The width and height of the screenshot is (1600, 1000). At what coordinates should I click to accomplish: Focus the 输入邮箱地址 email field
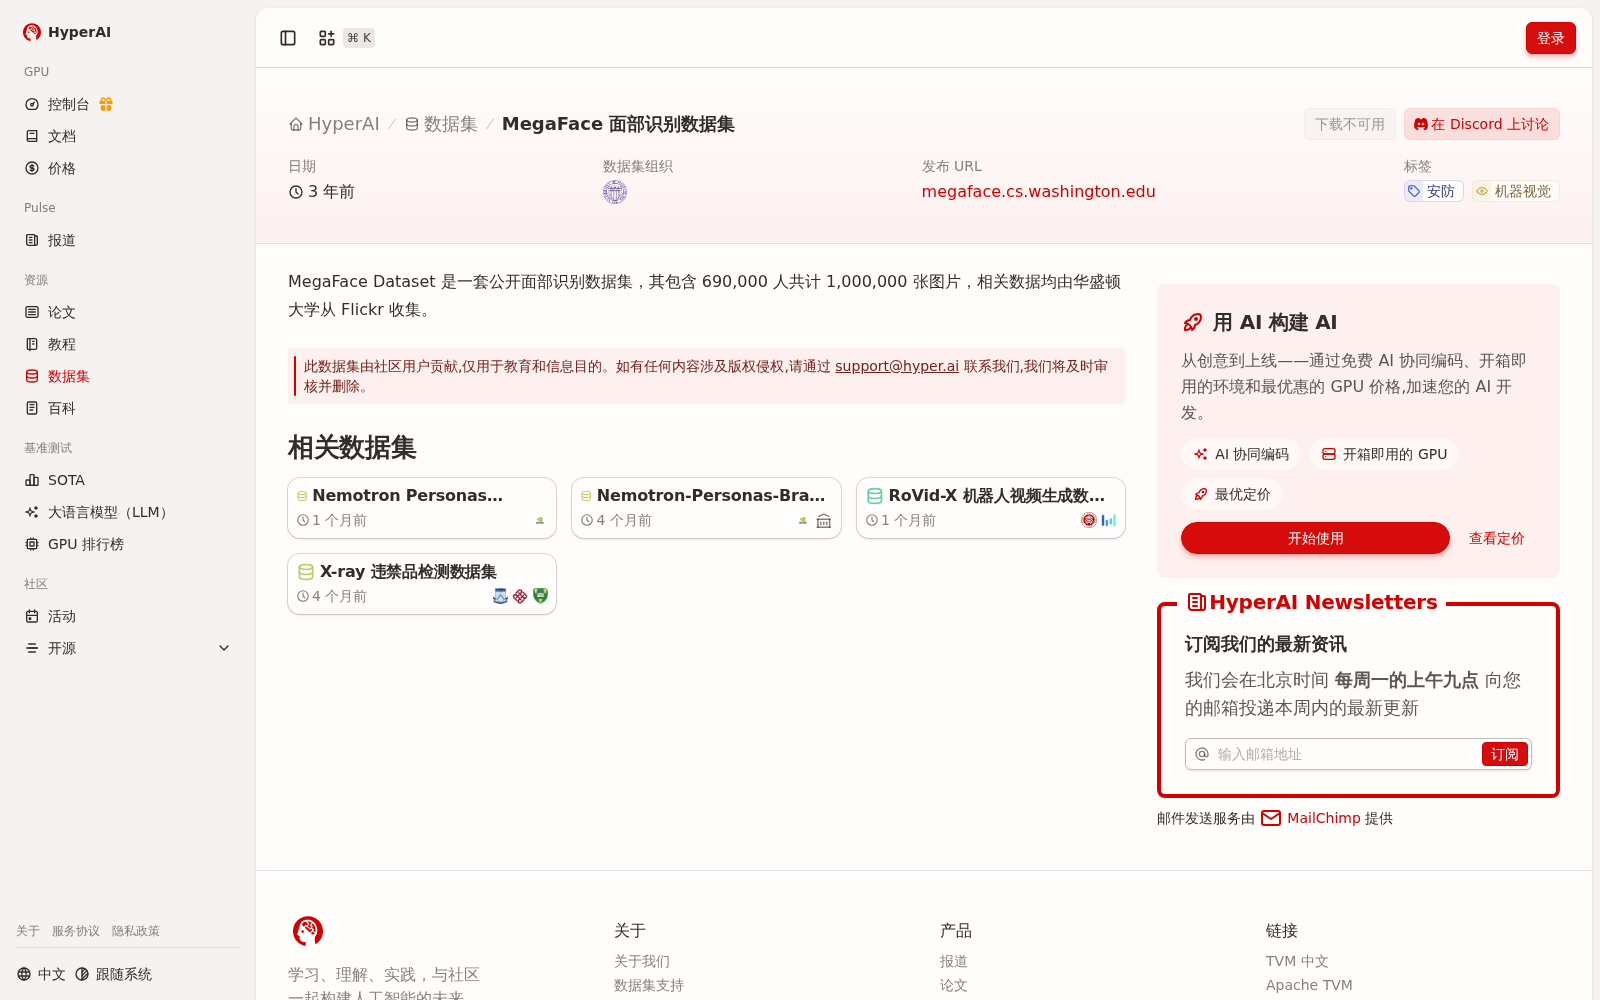pyautogui.click(x=1345, y=754)
